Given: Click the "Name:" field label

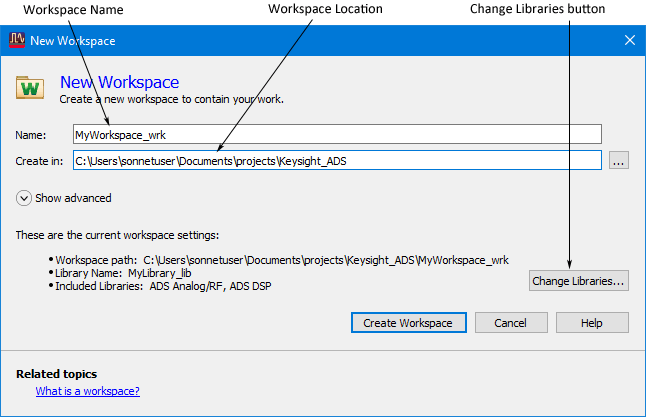Looking at the screenshot, I should pos(31,135).
